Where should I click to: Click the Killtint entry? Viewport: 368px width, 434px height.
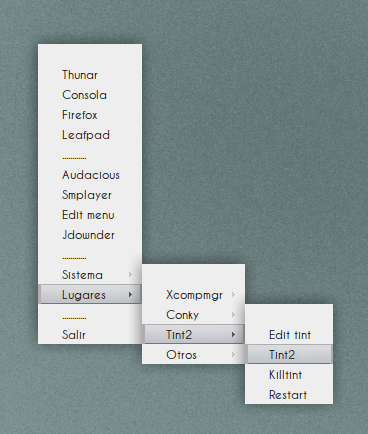point(289,374)
